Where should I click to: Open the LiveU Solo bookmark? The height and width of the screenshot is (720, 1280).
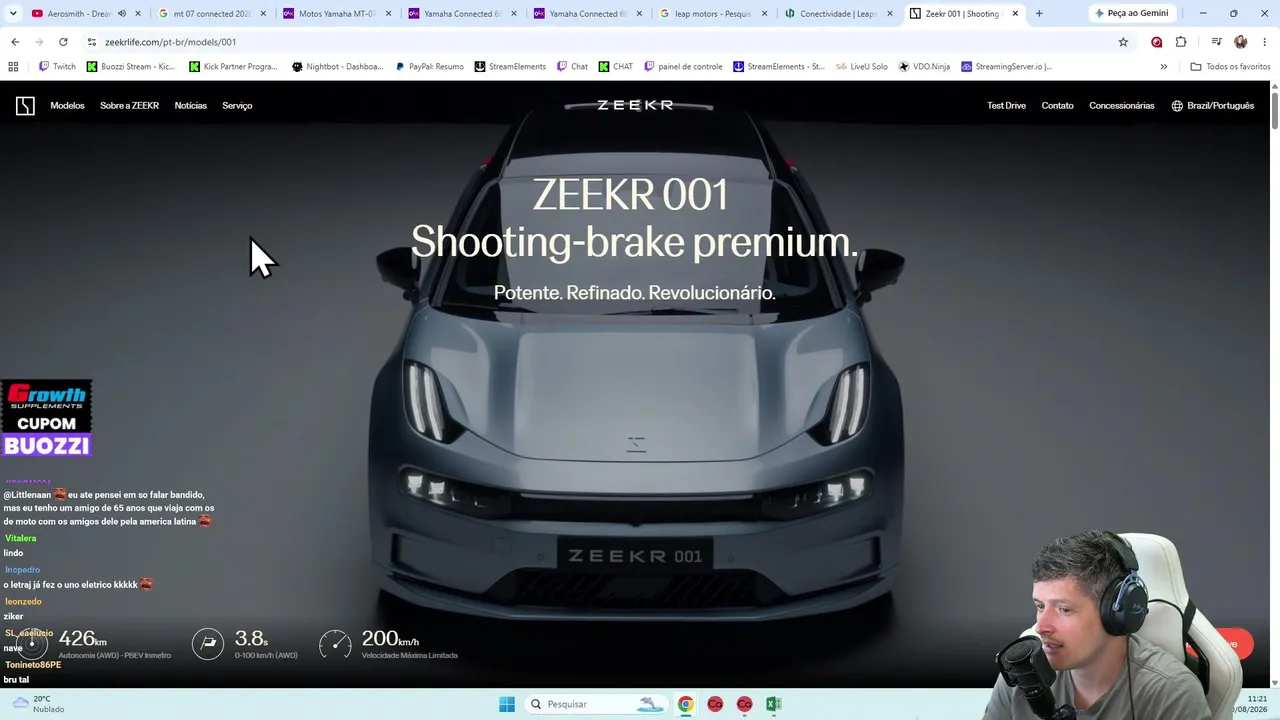(x=862, y=67)
